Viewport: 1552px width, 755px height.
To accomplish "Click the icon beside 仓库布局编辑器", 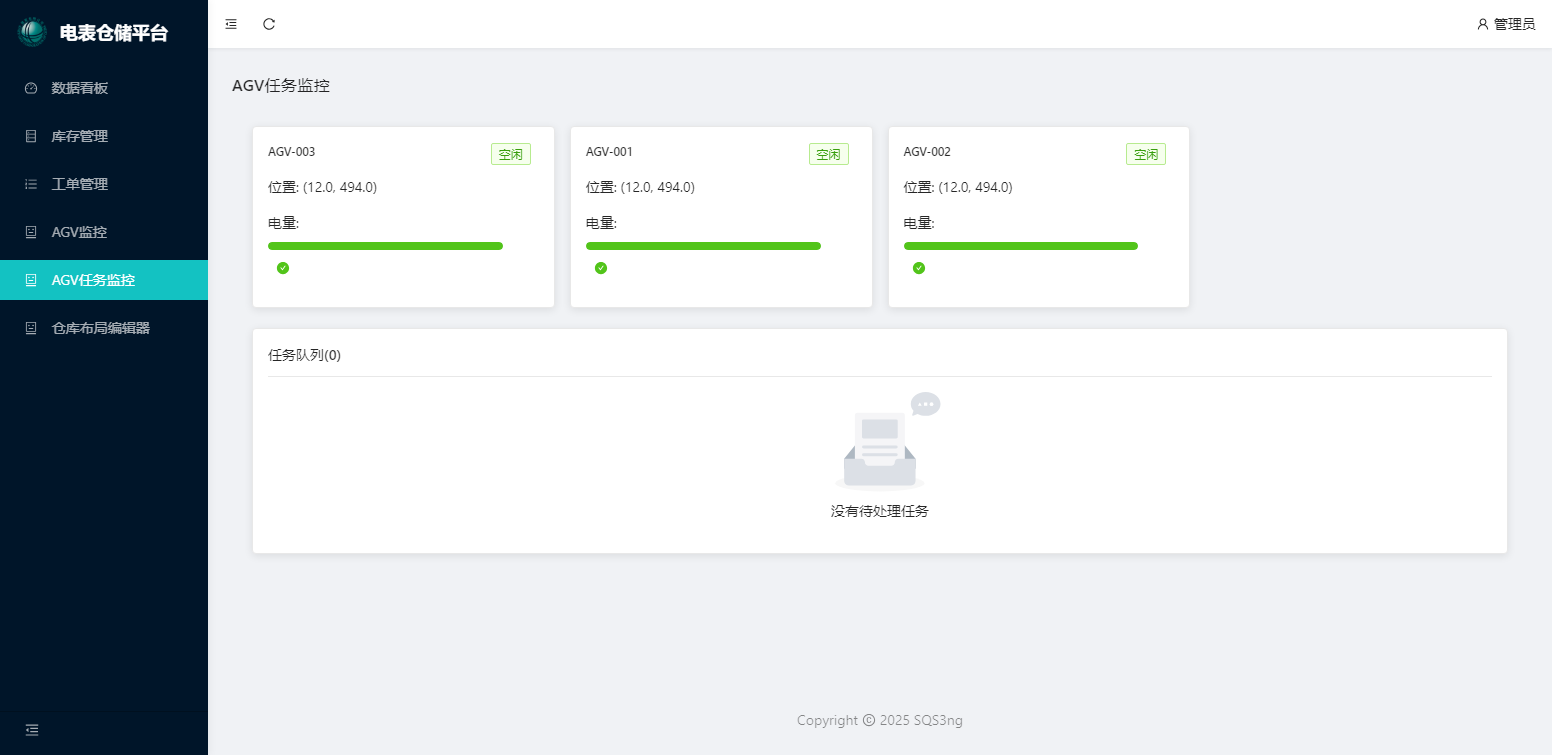I will (x=31, y=328).
